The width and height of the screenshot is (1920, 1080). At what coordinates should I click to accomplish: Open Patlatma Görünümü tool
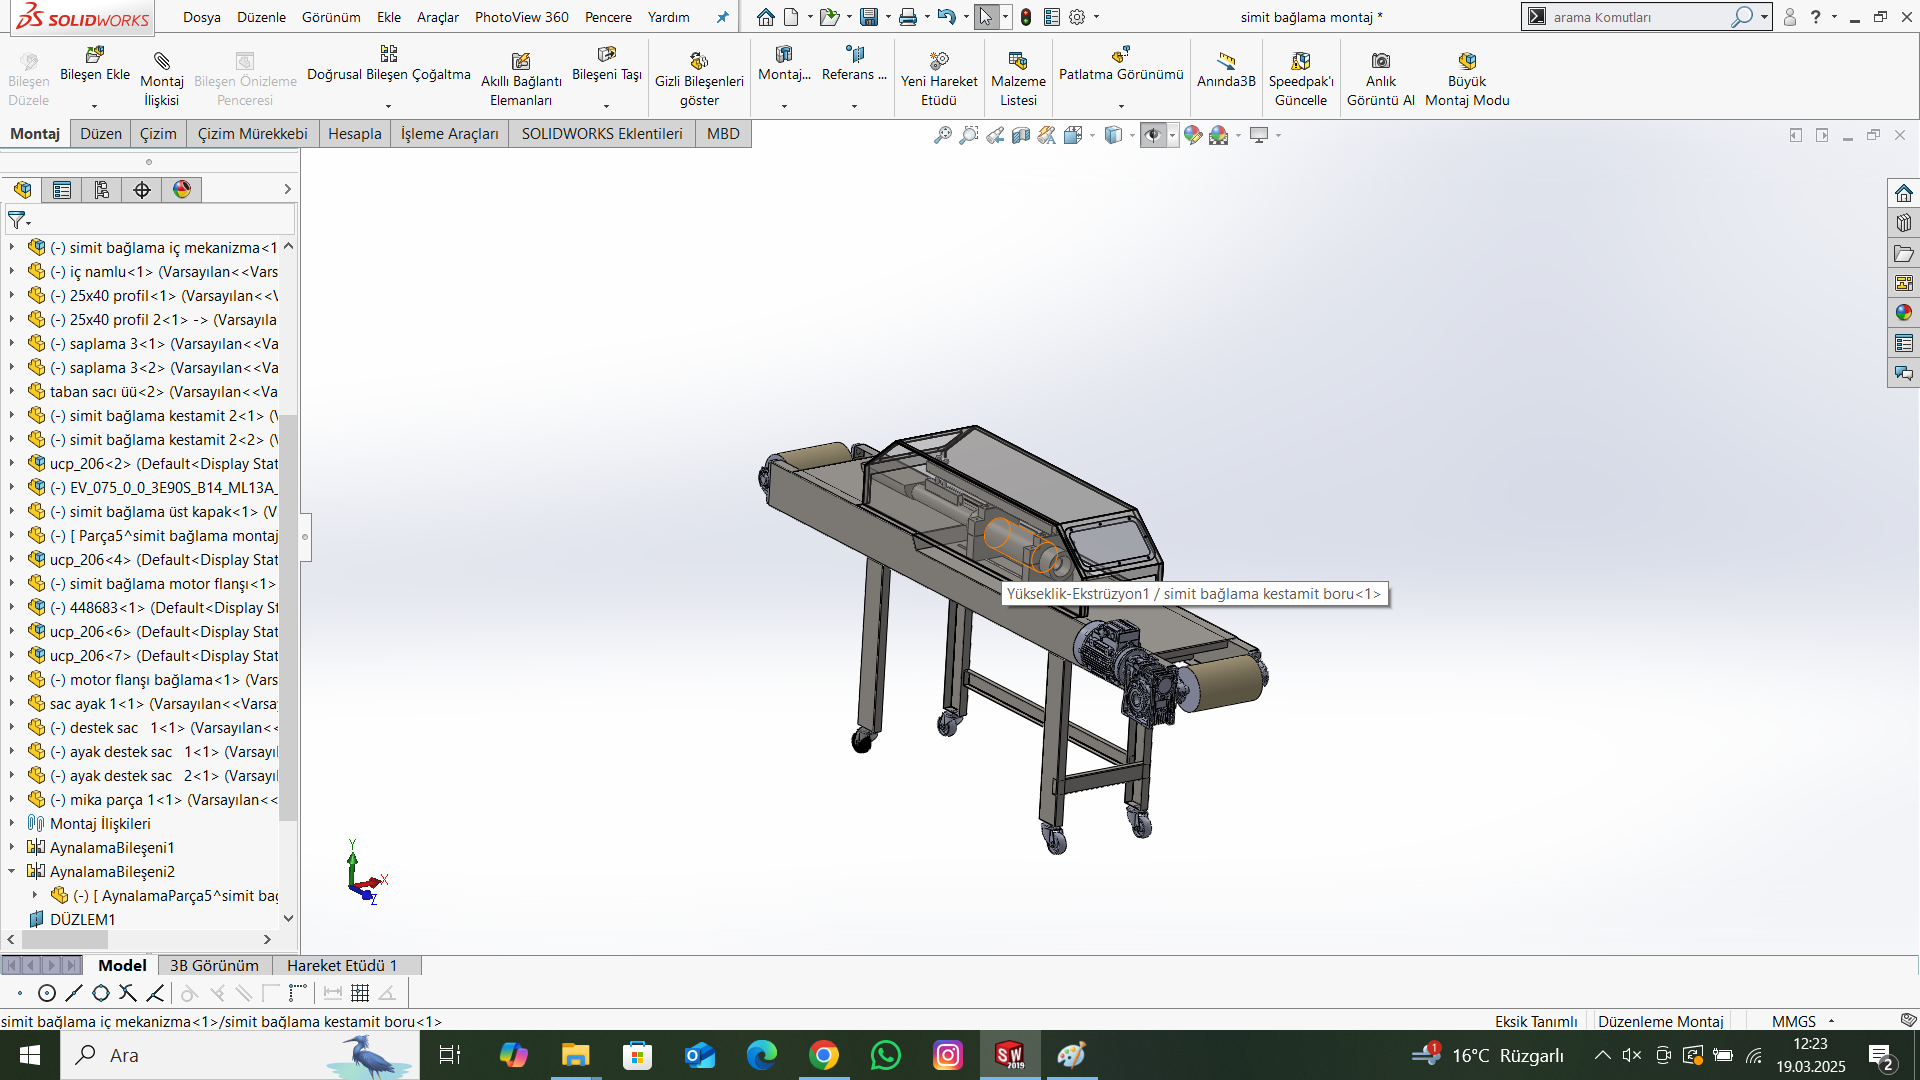point(1120,54)
